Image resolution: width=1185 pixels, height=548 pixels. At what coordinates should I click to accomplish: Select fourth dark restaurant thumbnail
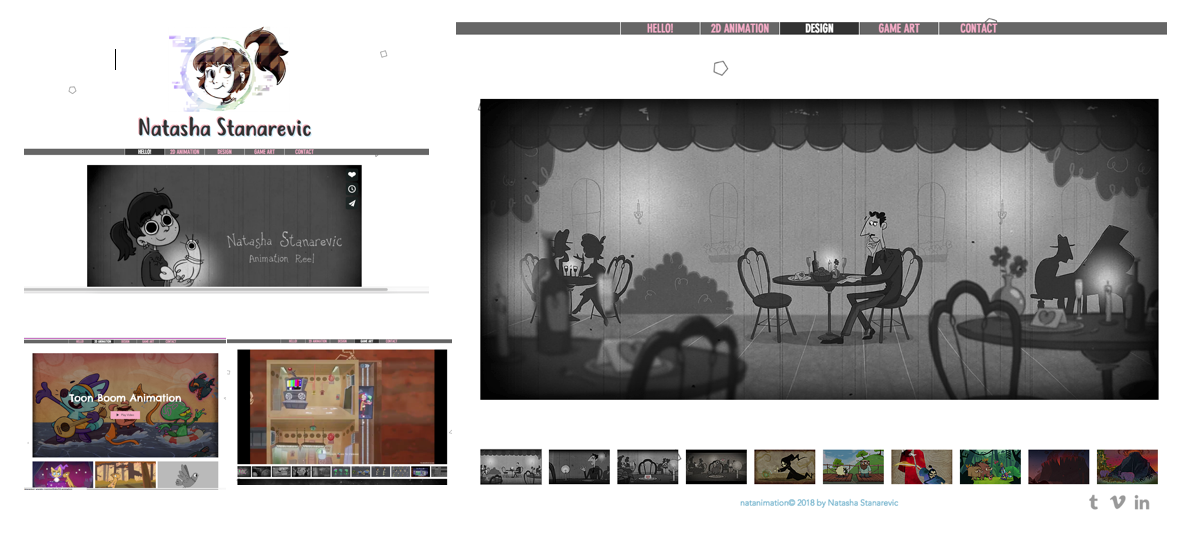716,466
